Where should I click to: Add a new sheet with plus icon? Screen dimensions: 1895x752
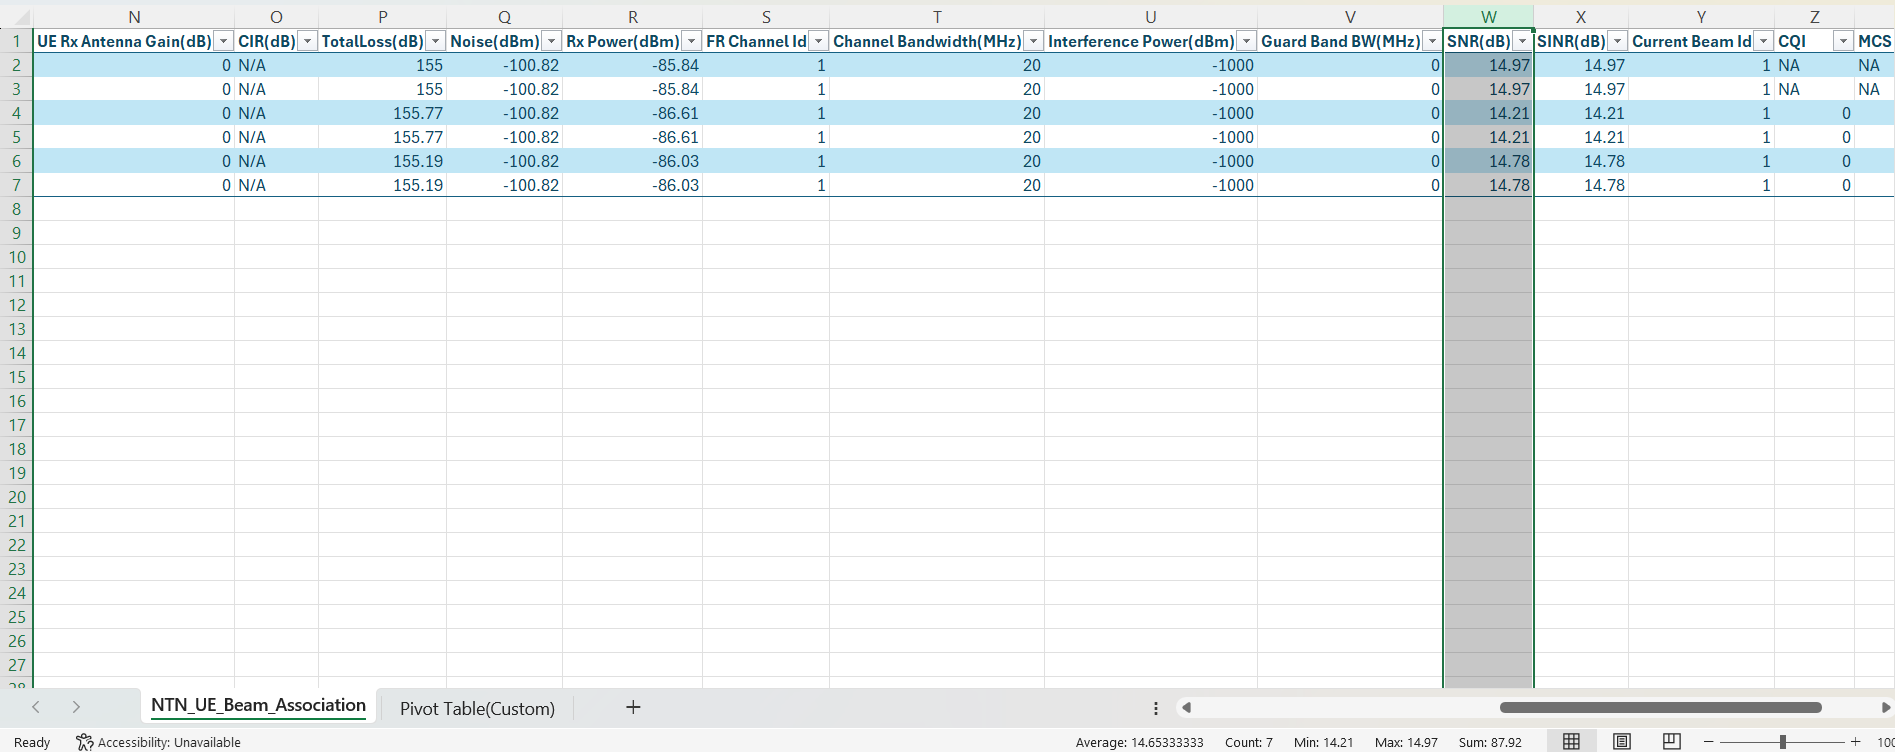(633, 707)
